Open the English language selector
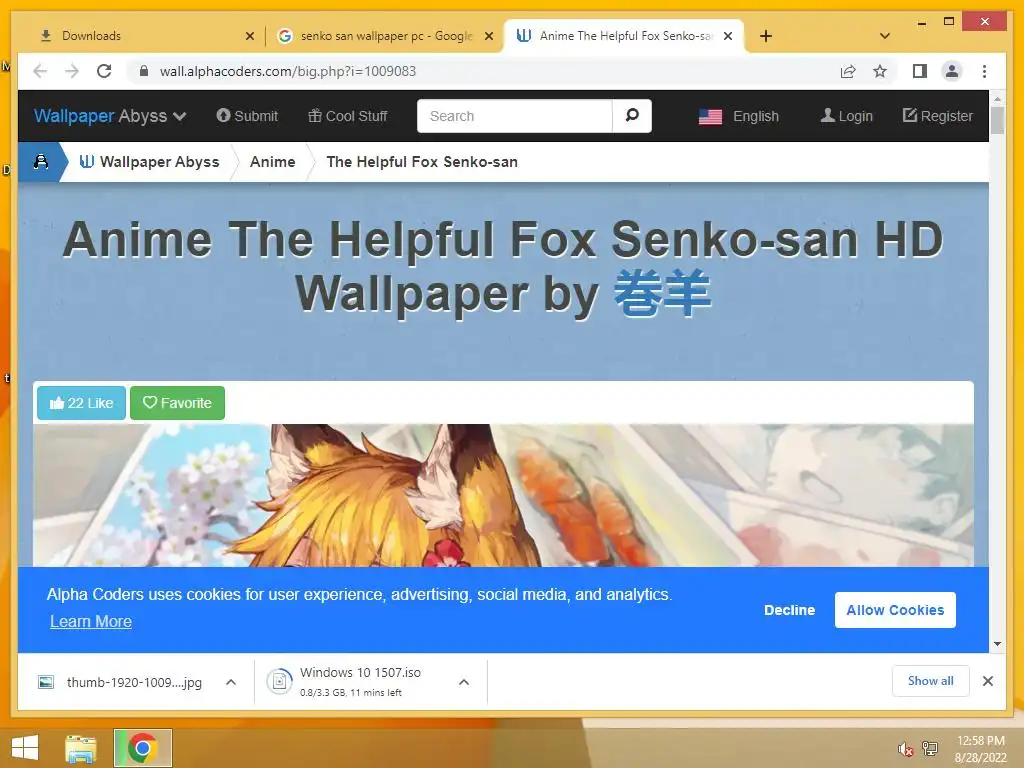 739,116
